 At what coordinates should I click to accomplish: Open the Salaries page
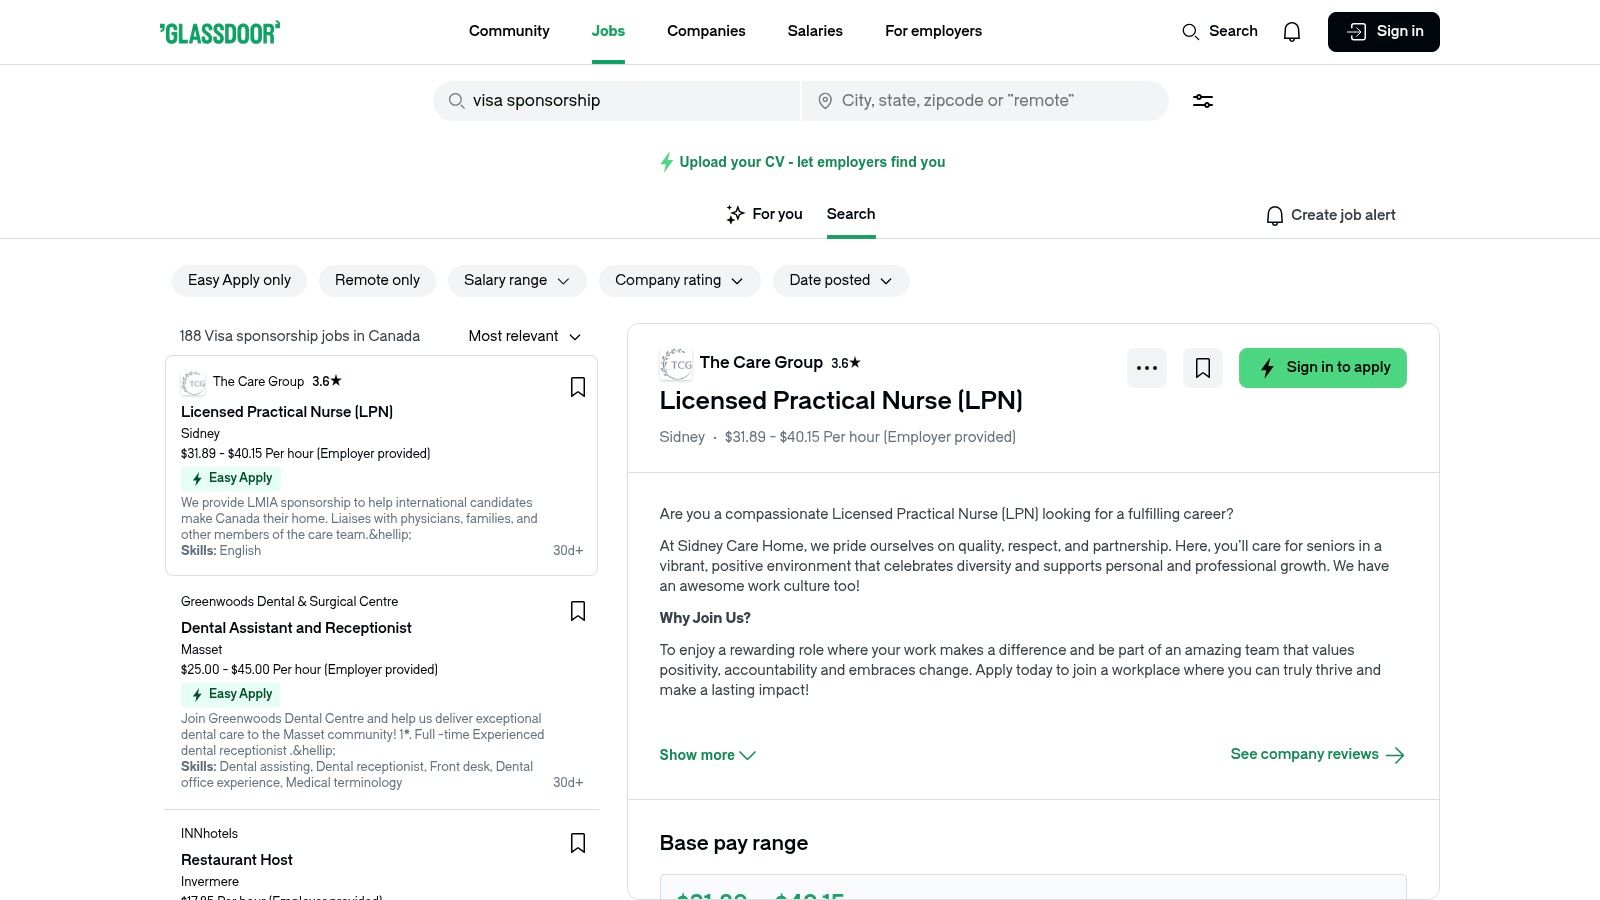coord(815,31)
